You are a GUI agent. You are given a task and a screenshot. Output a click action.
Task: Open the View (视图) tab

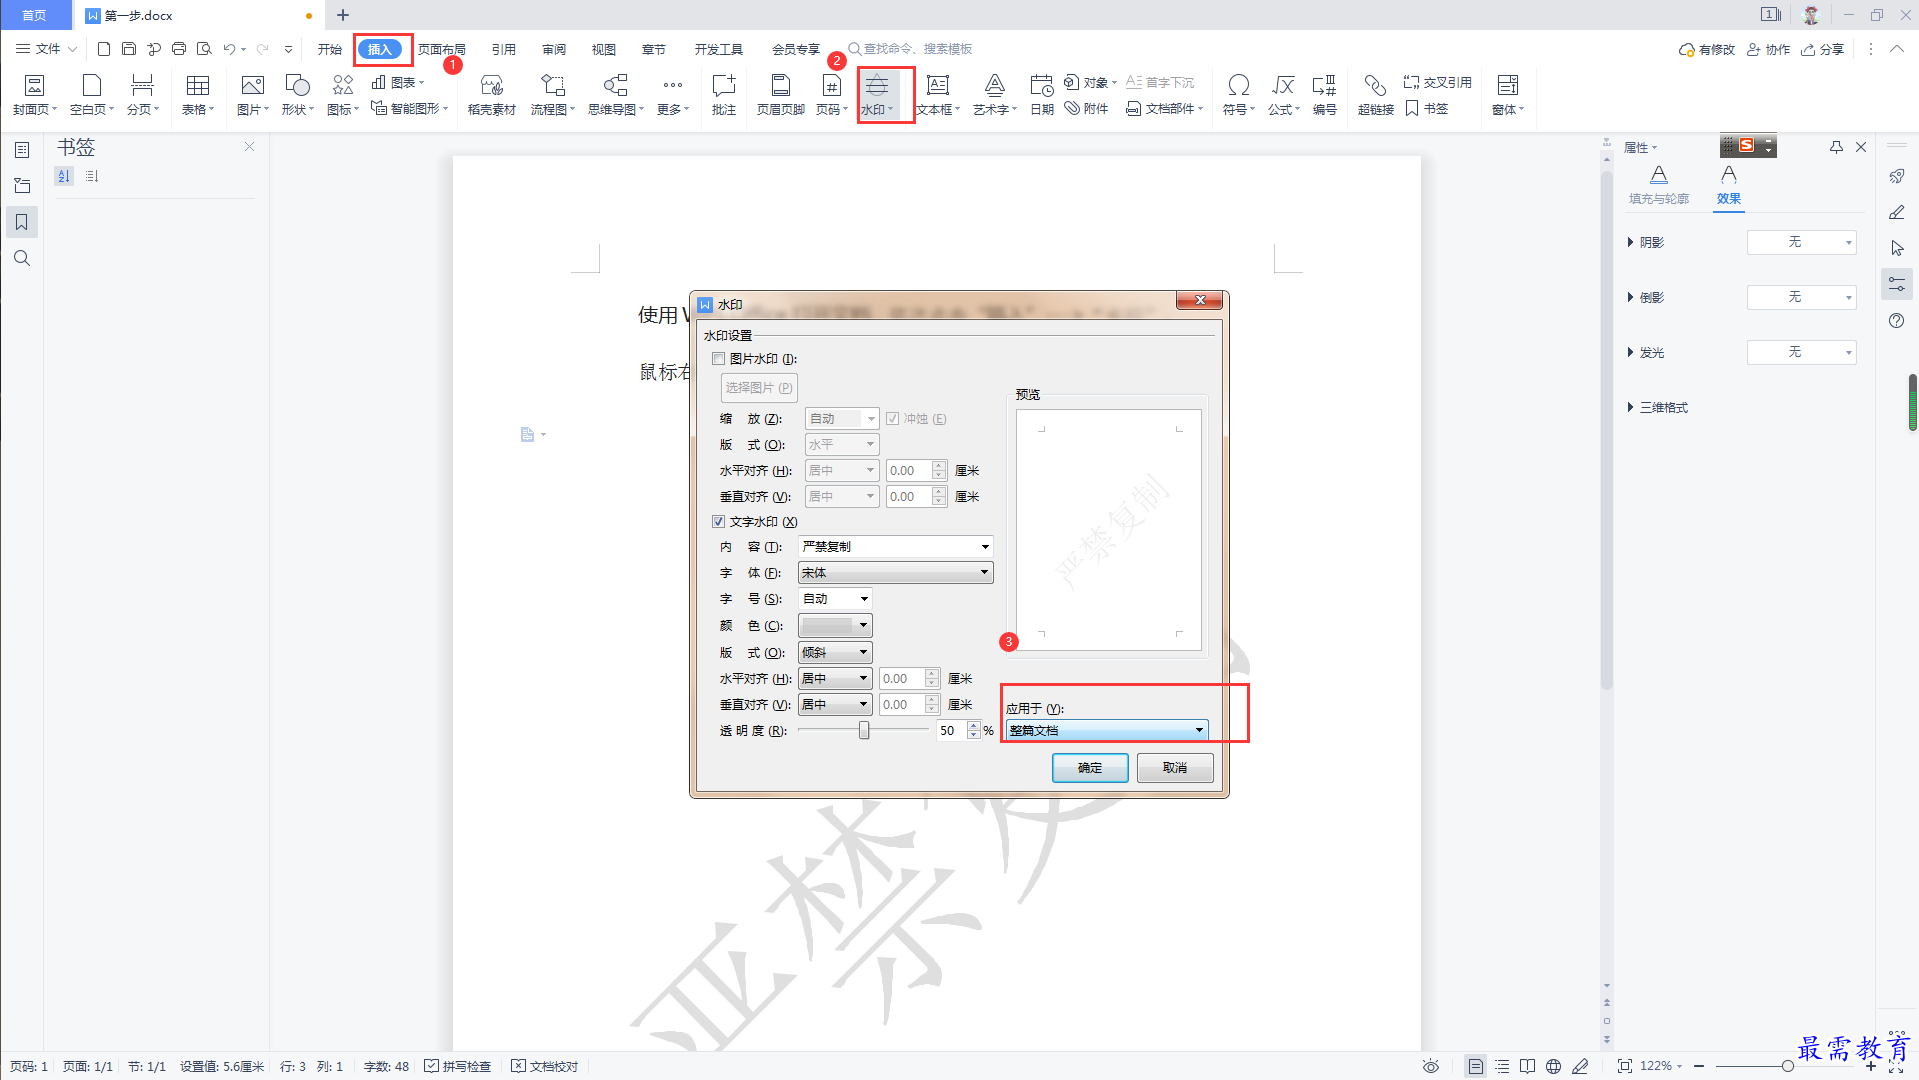(604, 49)
